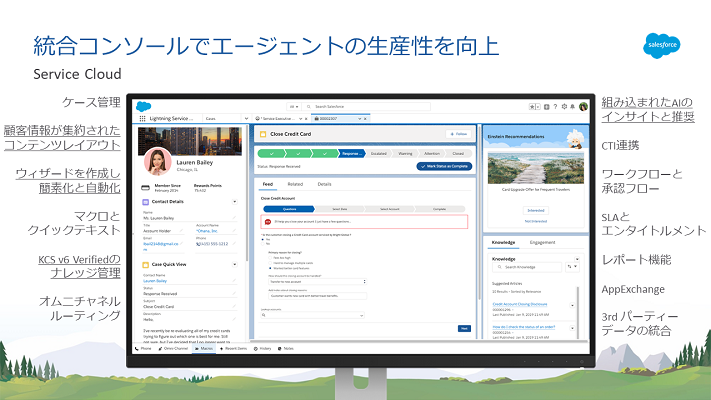This screenshot has height=400, width=711.
Task: Edit the Name field pencil for Ms. Lauren Bailey
Action: pos(234,218)
